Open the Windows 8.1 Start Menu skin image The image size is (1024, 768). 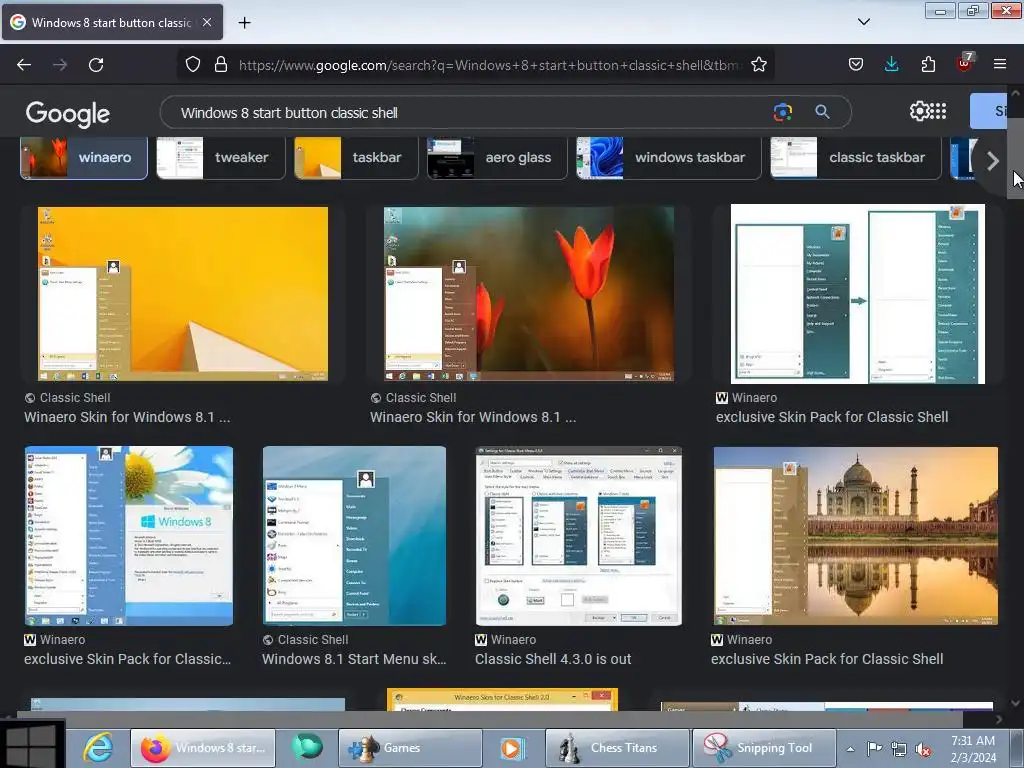pos(355,536)
